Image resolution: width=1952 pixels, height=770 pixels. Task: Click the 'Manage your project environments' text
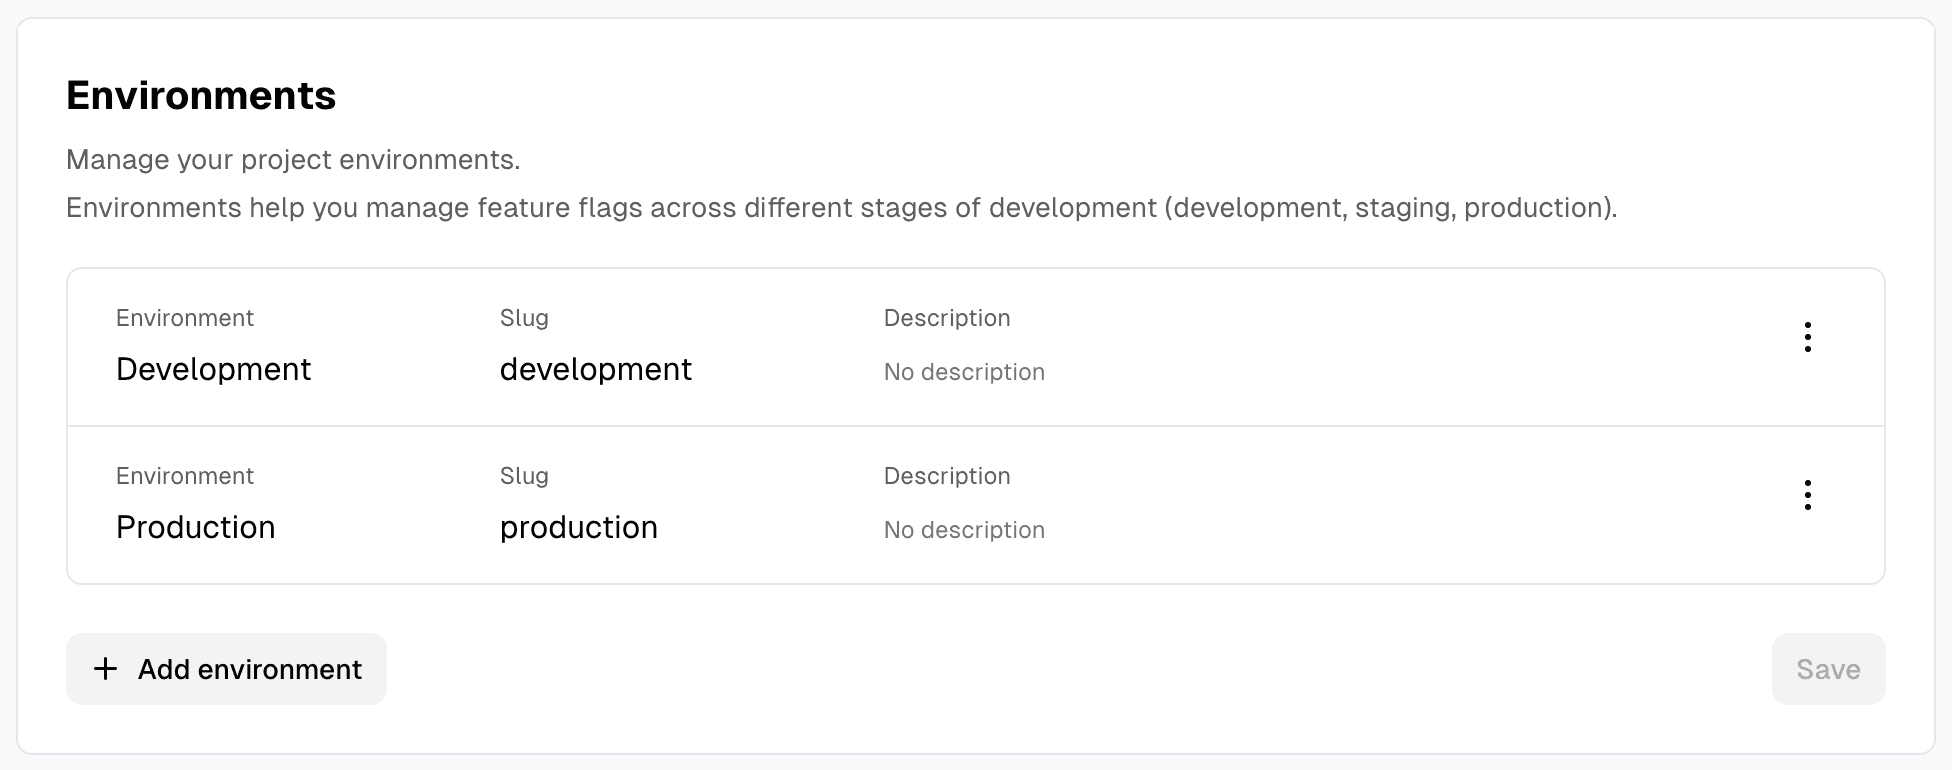293,160
